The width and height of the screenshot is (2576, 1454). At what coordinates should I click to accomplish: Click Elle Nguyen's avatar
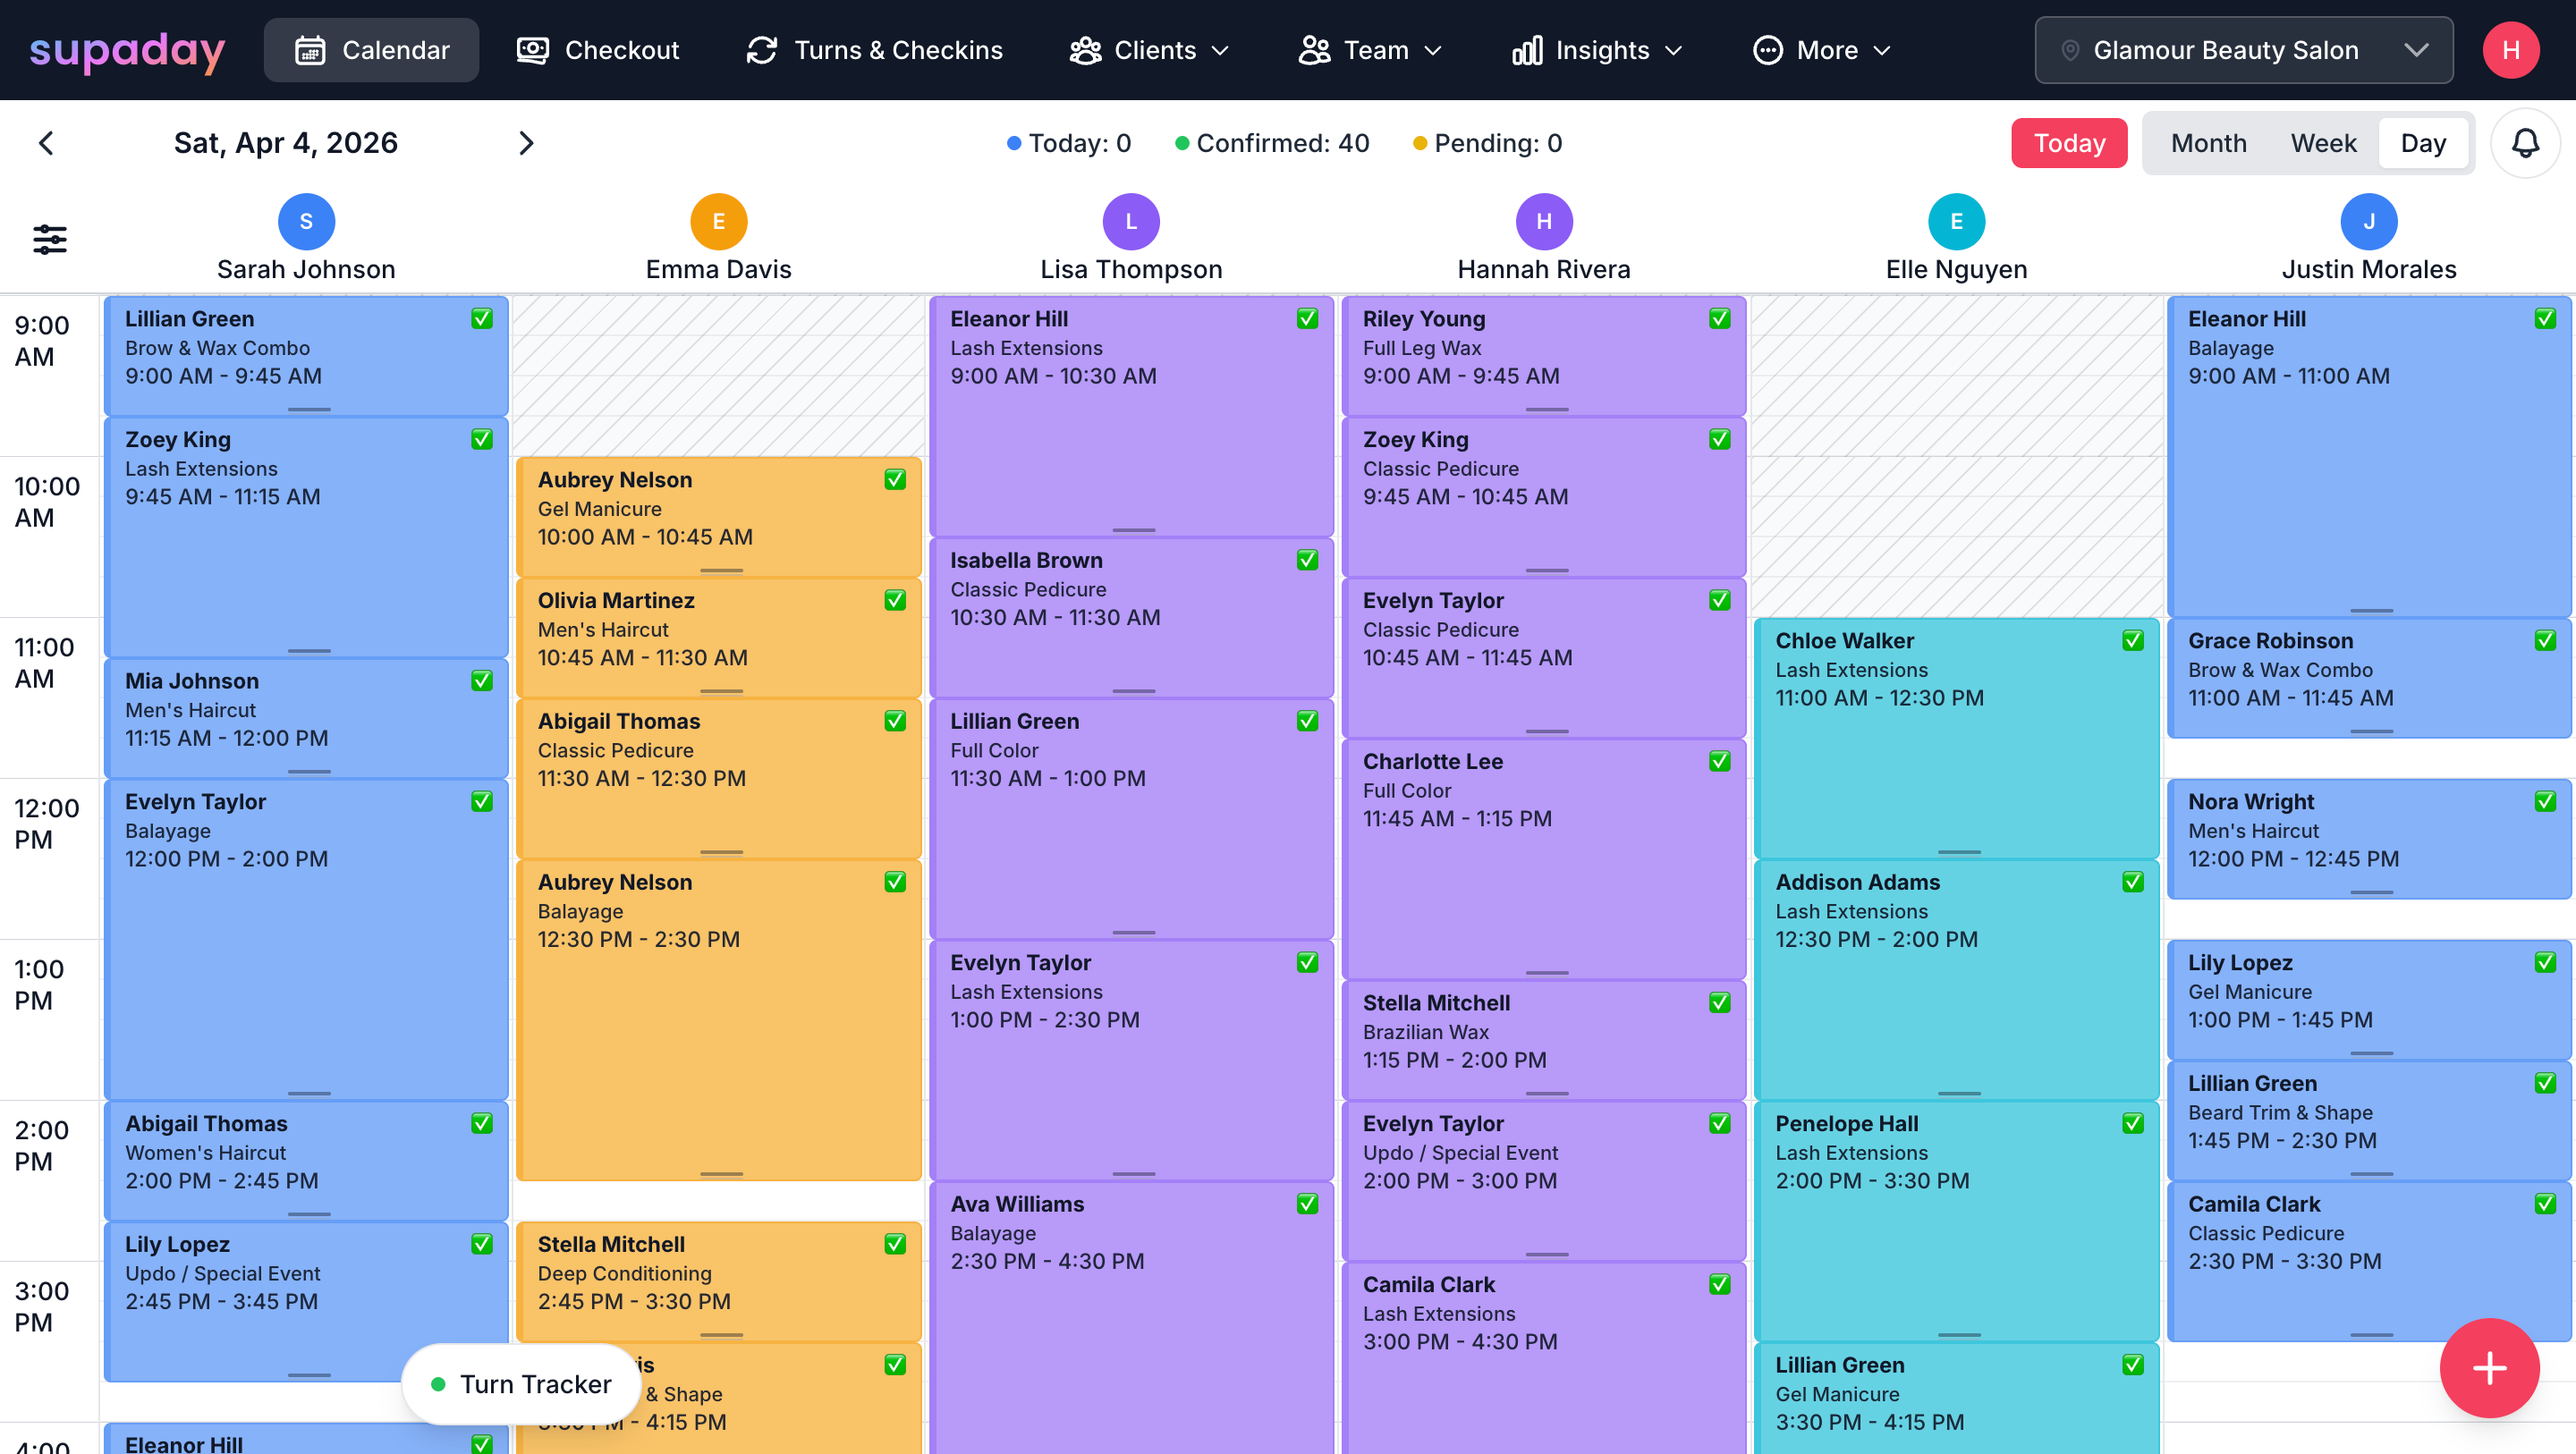(x=1956, y=221)
